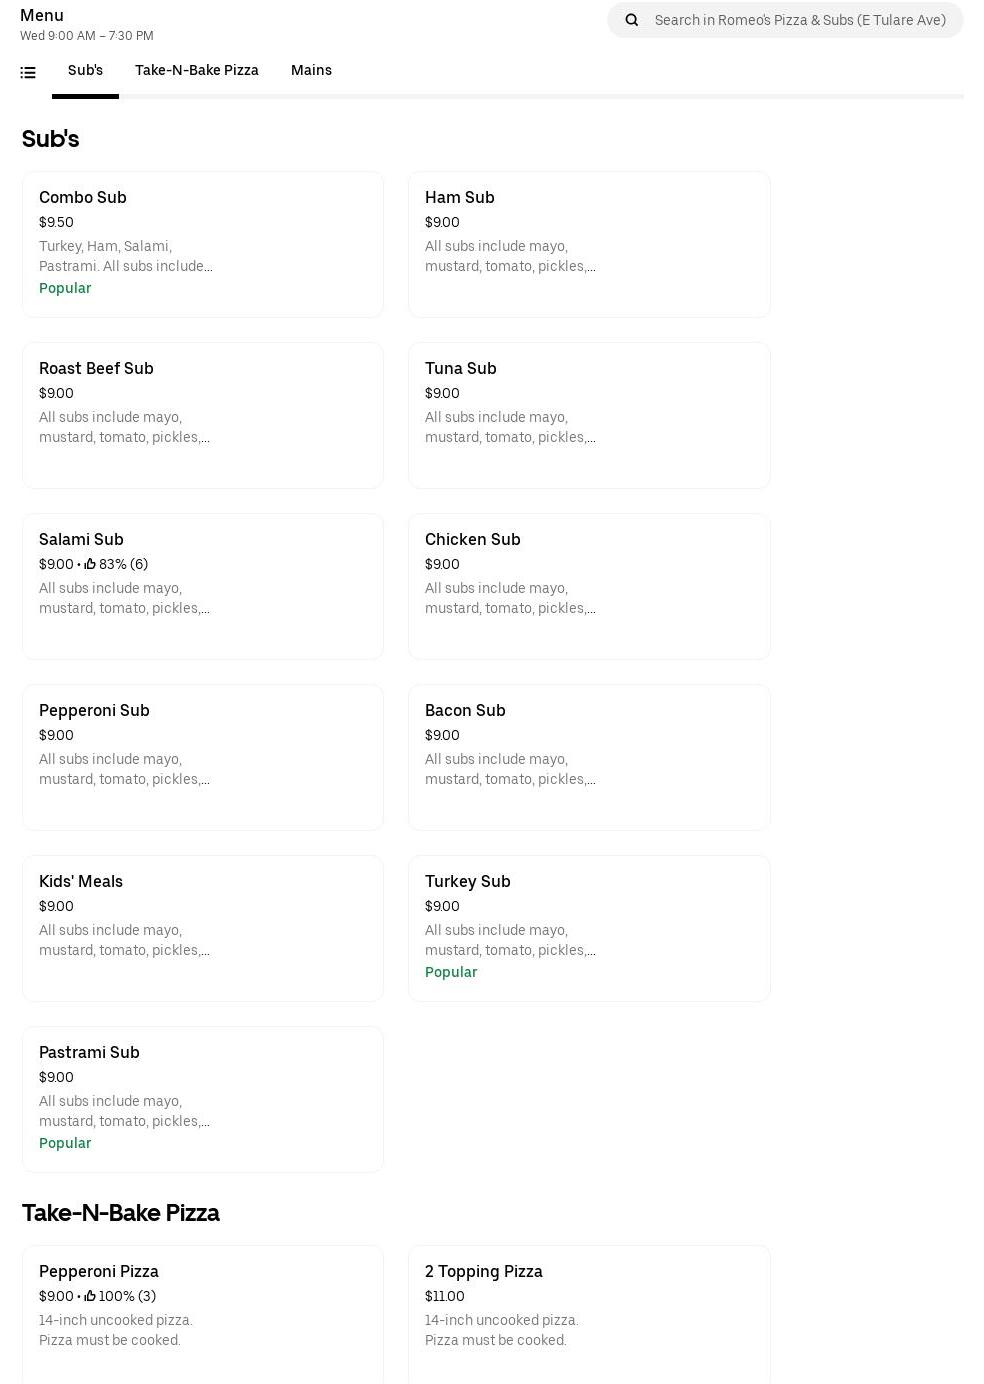The width and height of the screenshot is (984, 1384).
Task: Open the Combo Sub item
Action: [x=203, y=244]
